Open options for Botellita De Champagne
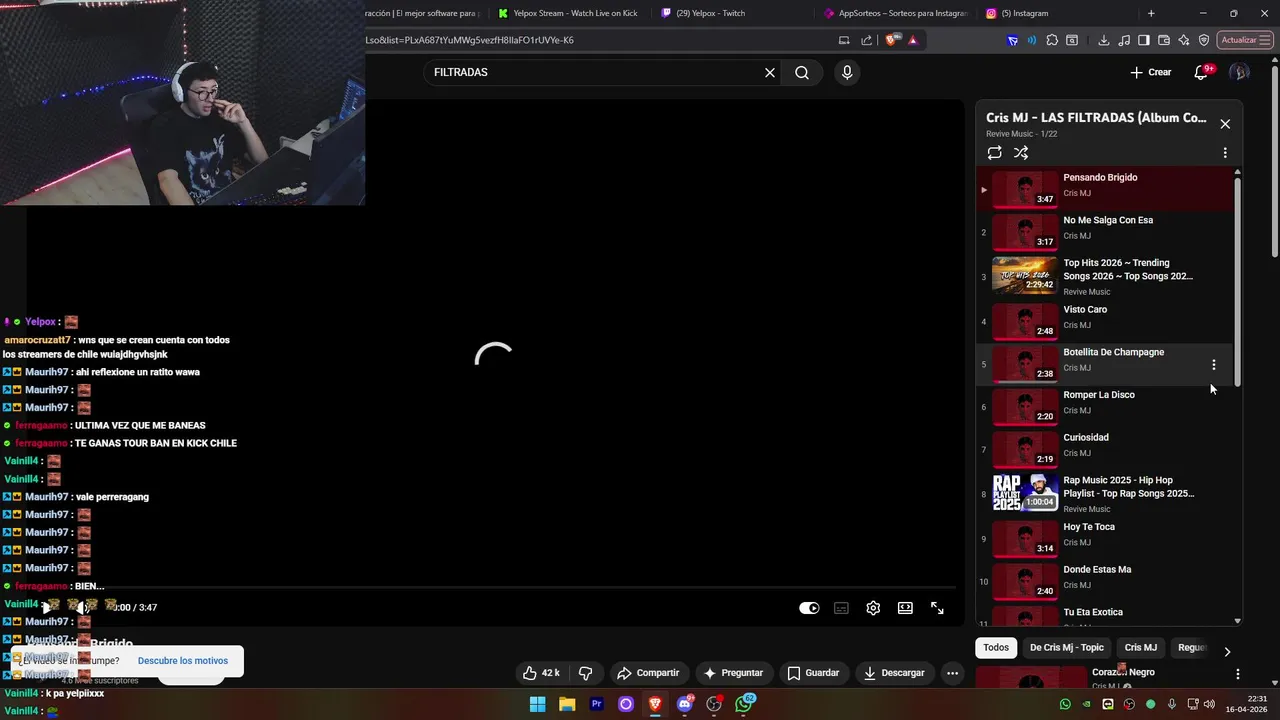Screen dimensions: 1280x720 pyautogui.click(x=1214, y=365)
